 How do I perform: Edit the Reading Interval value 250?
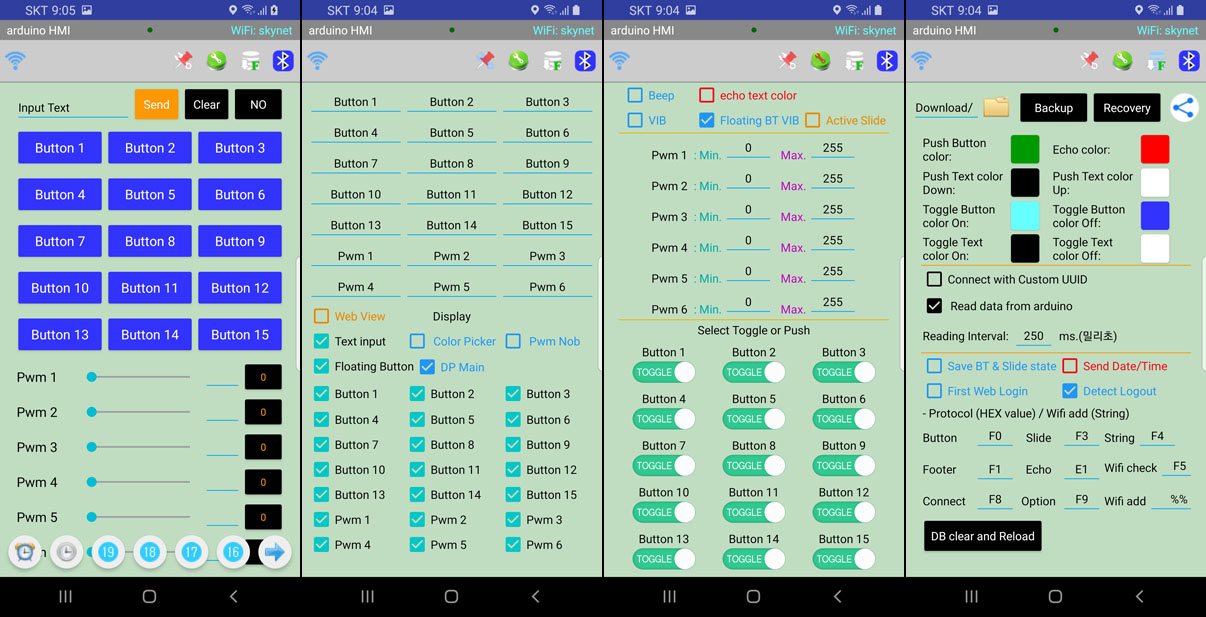tap(1033, 336)
